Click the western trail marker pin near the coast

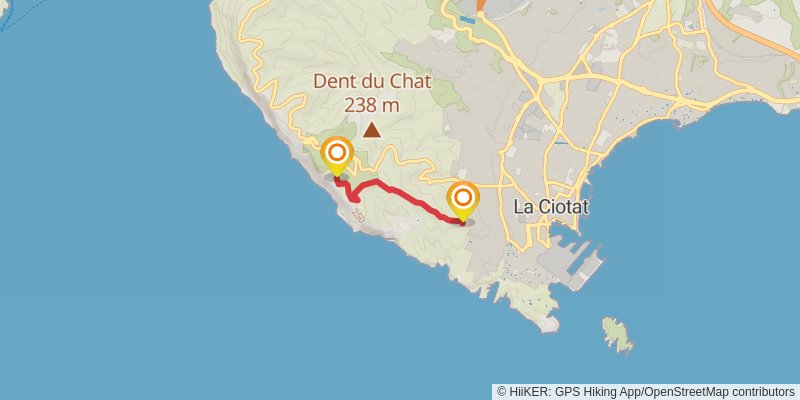coord(337,155)
